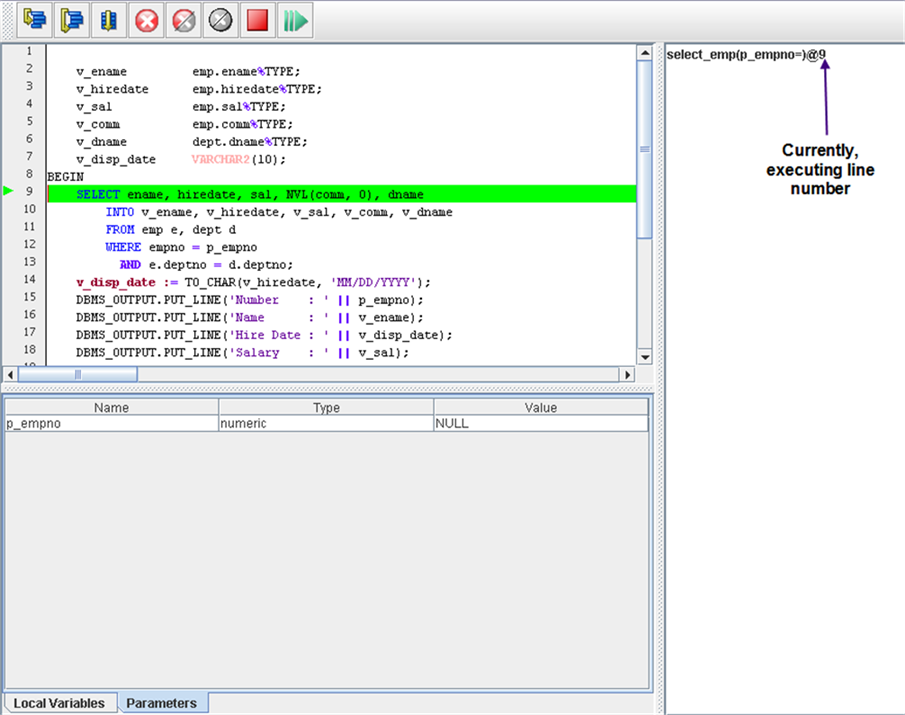Screen dimensions: 905x715
Task: Click the solid red circle X icon
Action: (x=147, y=20)
